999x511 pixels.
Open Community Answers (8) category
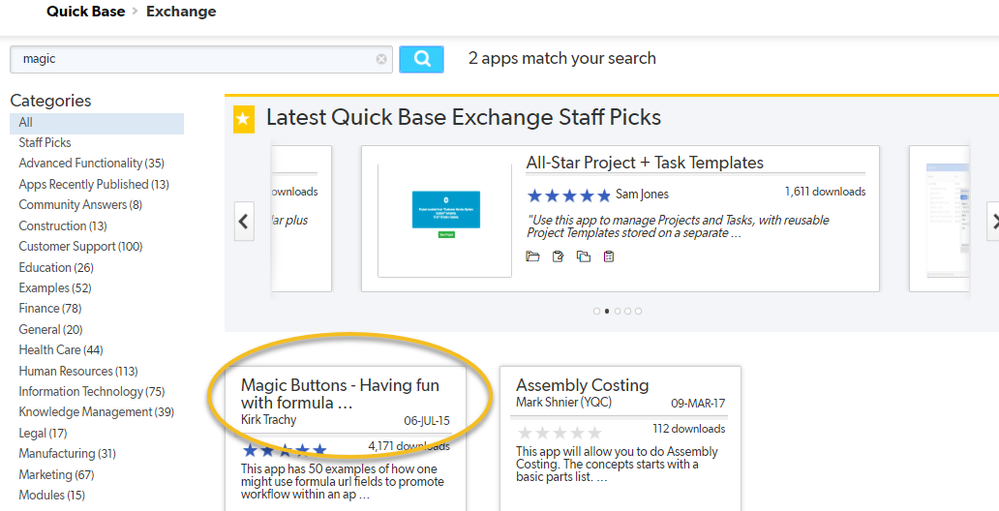[80, 205]
